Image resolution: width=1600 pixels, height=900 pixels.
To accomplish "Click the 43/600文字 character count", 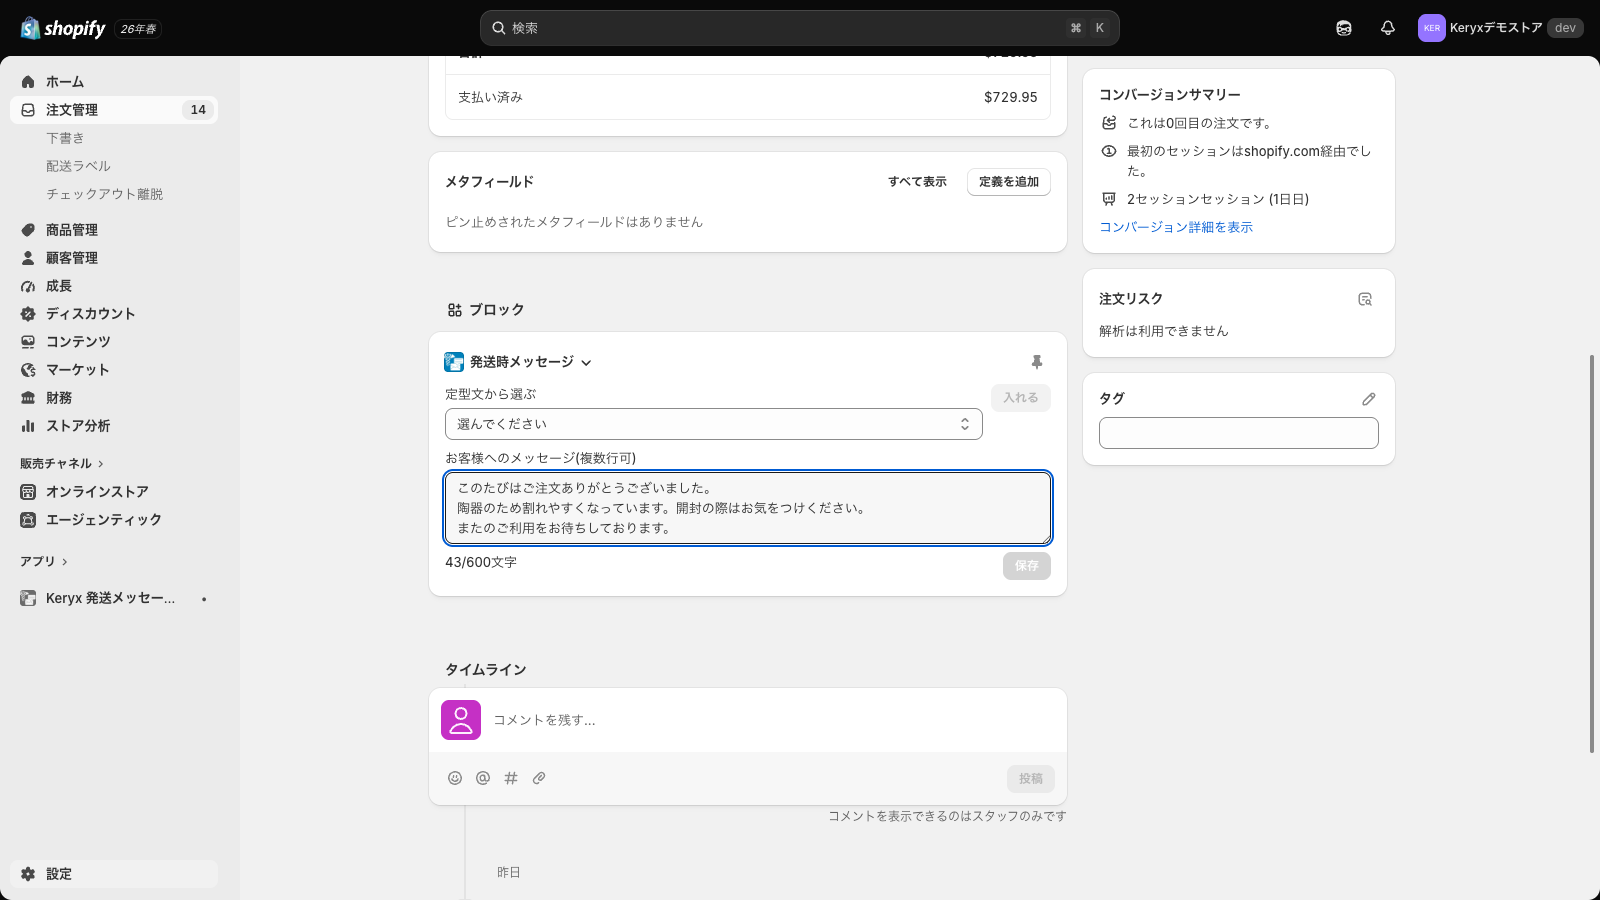I will point(481,562).
